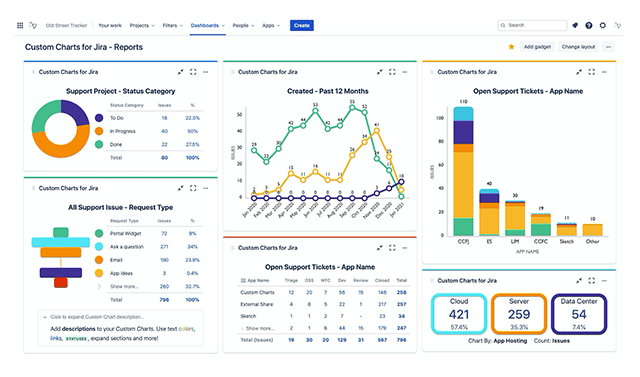The height and width of the screenshot is (377, 640).
Task: Minimize the Open Support Tickets bar chart gadget
Action: point(579,72)
